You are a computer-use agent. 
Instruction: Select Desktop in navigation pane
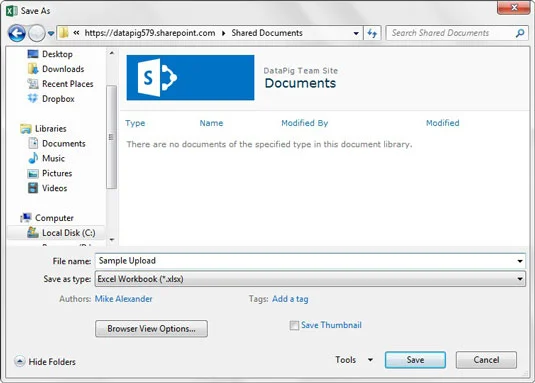[x=57, y=54]
